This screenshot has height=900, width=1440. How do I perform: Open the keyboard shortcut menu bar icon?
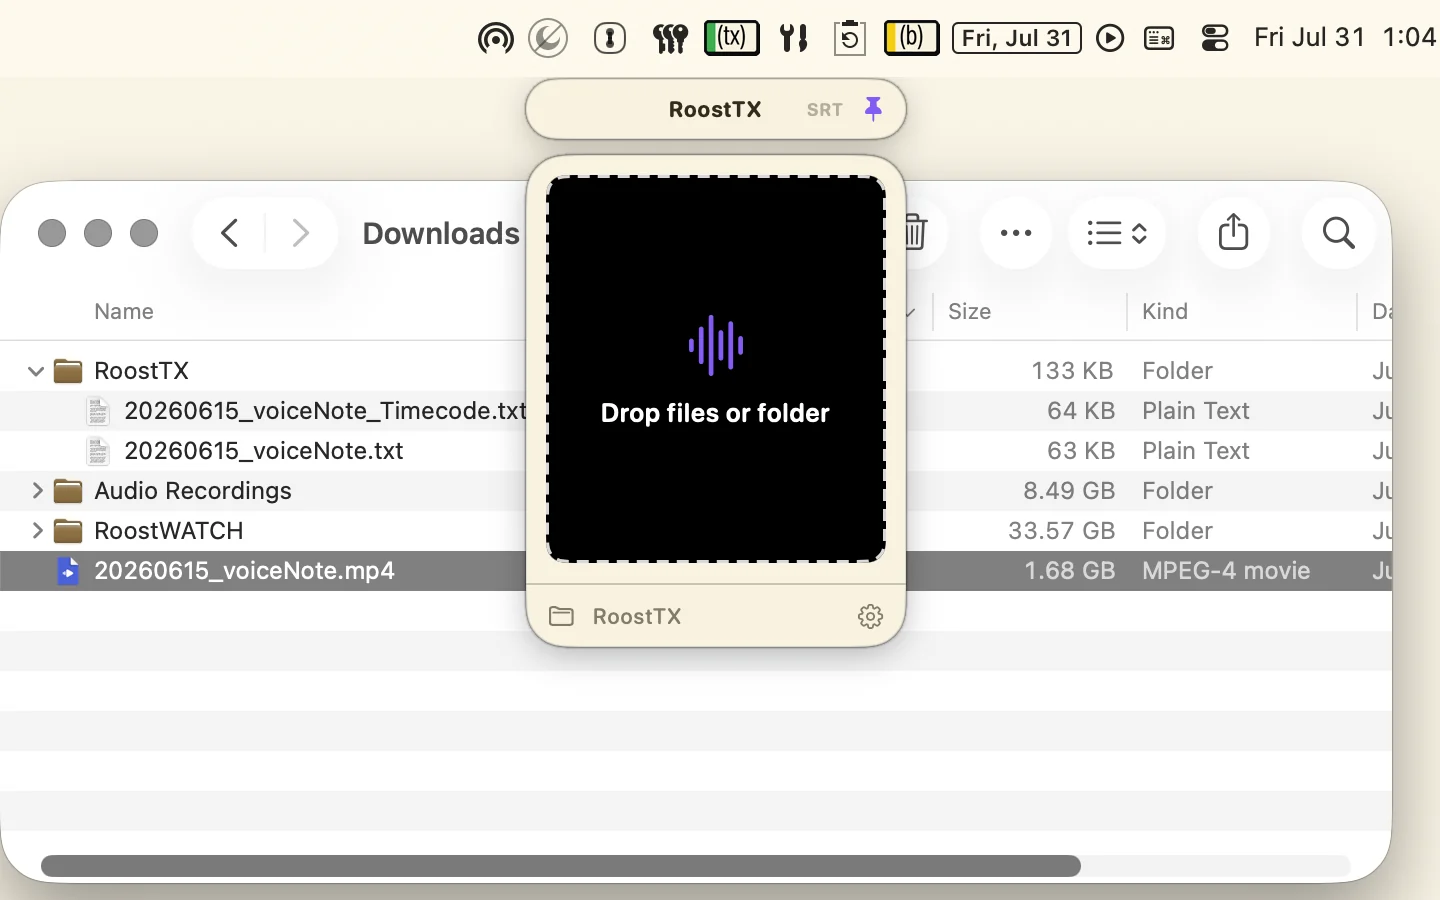point(1159,38)
